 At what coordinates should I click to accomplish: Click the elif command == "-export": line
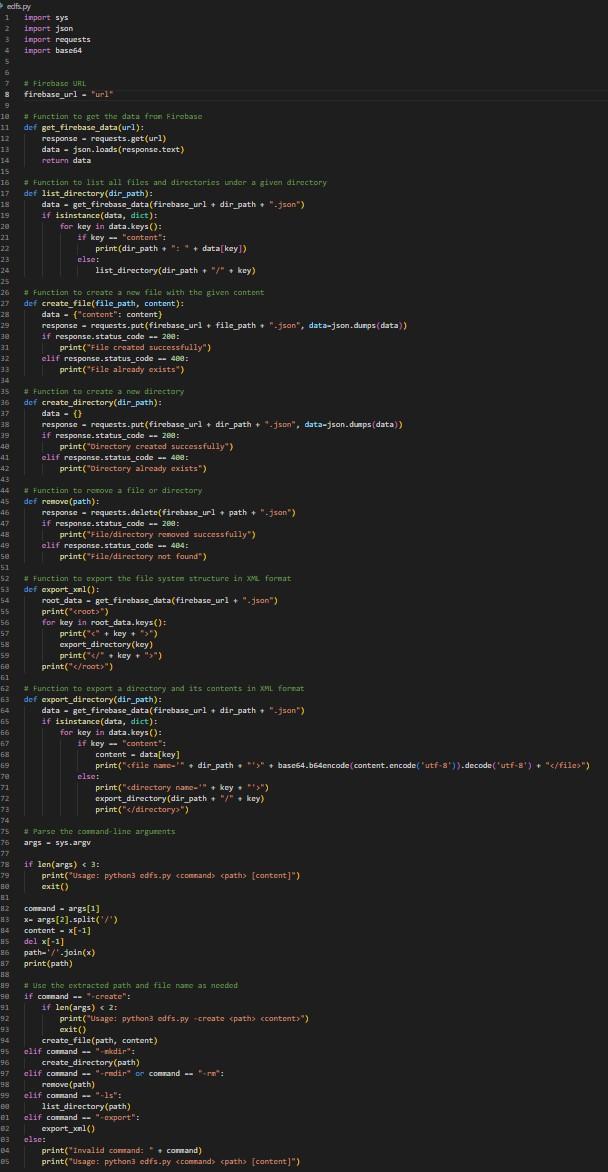(82, 1117)
